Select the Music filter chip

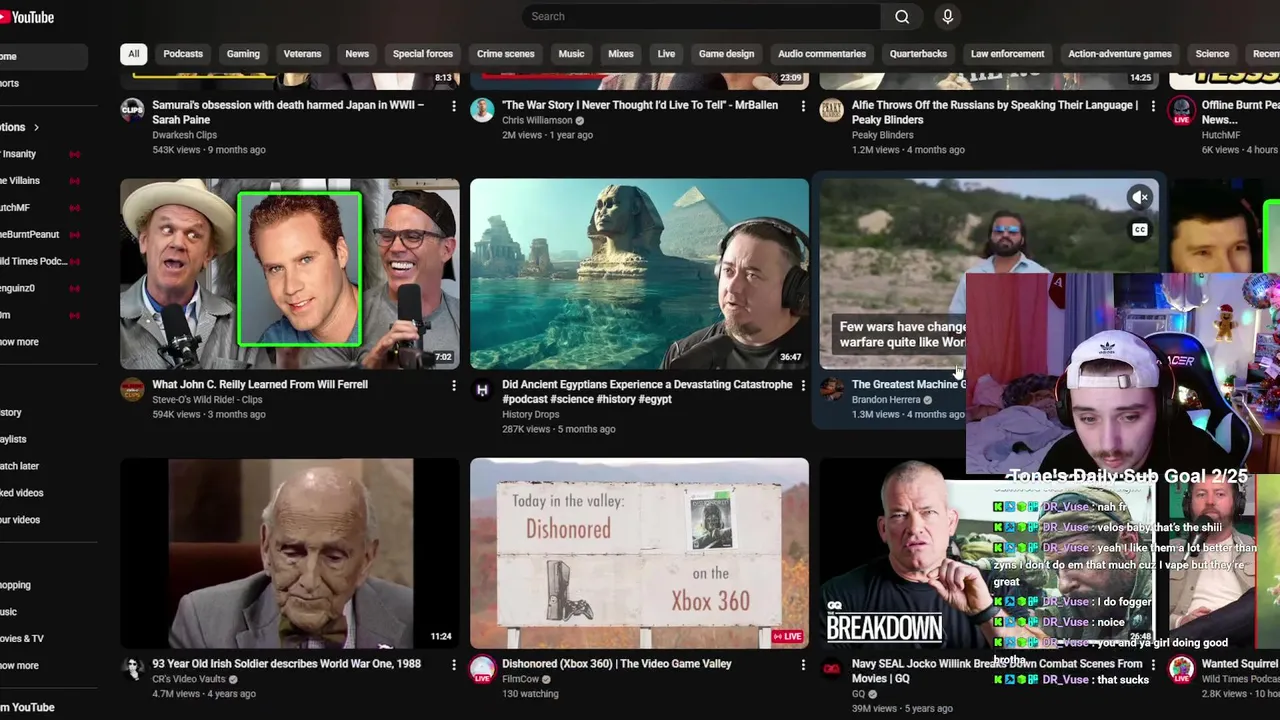pos(571,54)
